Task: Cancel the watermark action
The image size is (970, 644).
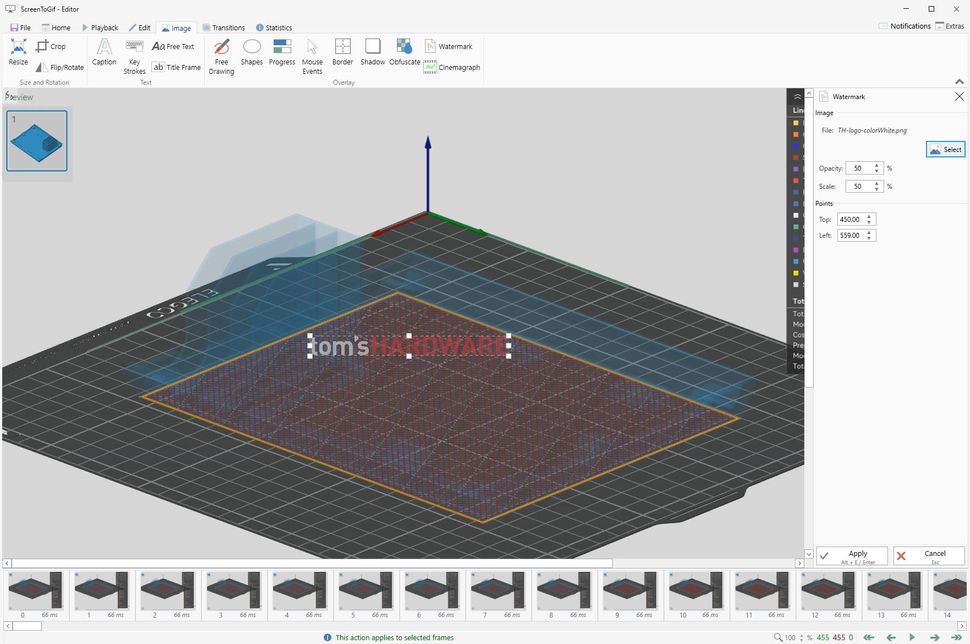Action: click(x=929, y=556)
